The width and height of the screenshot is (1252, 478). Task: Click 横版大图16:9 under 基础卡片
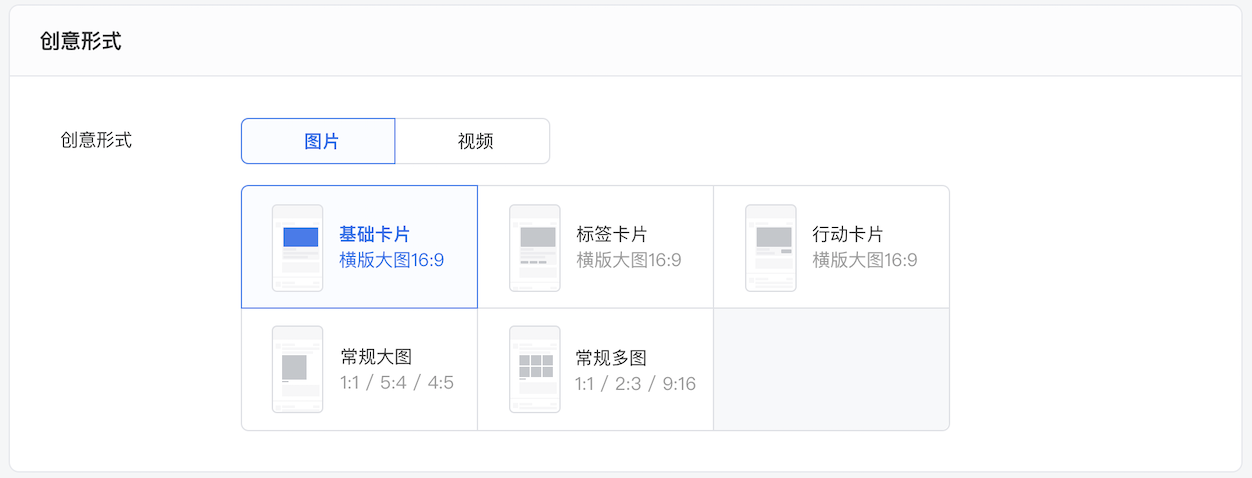[x=392, y=260]
